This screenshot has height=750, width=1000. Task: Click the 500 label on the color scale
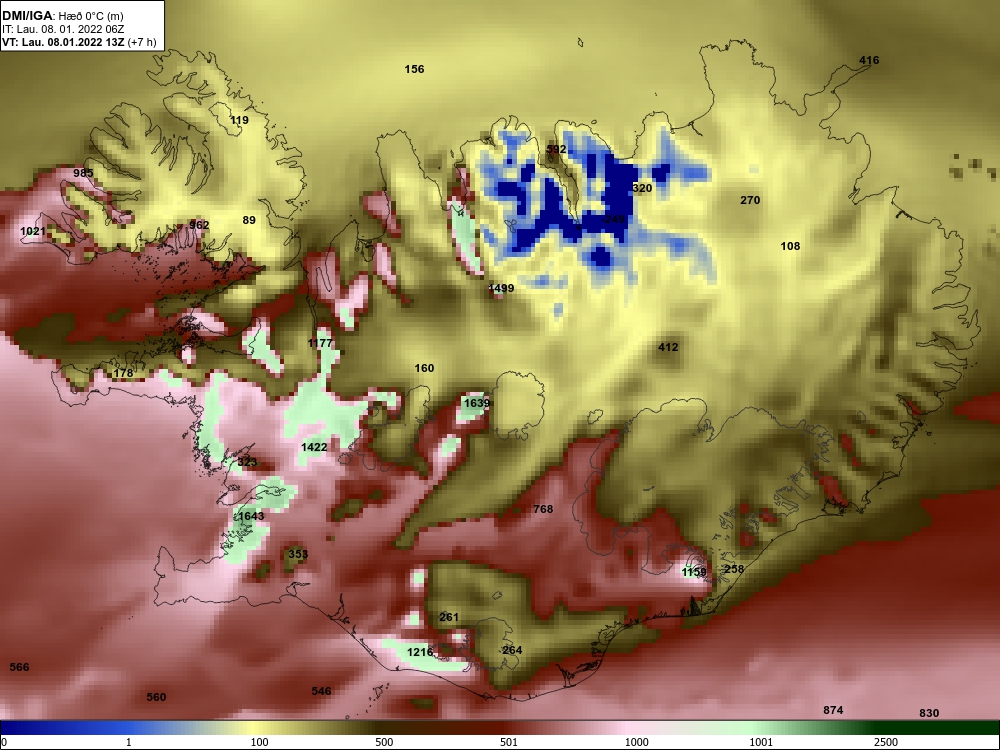(x=385, y=742)
